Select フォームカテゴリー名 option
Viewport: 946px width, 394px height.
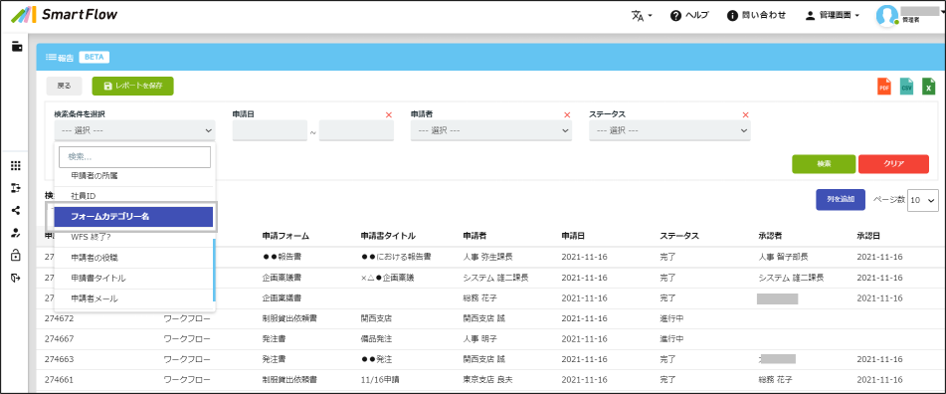click(x=134, y=217)
